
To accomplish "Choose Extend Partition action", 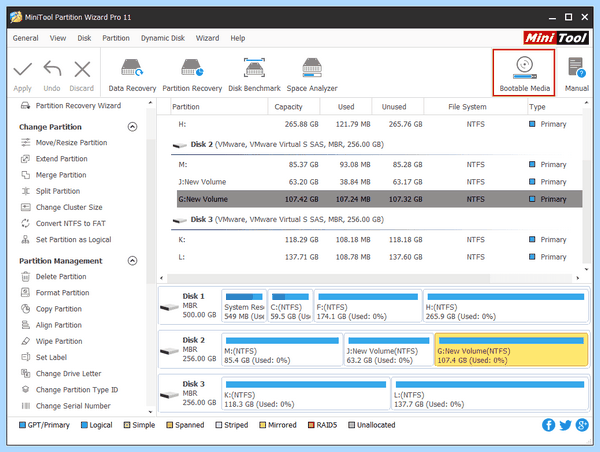I will [x=61, y=159].
